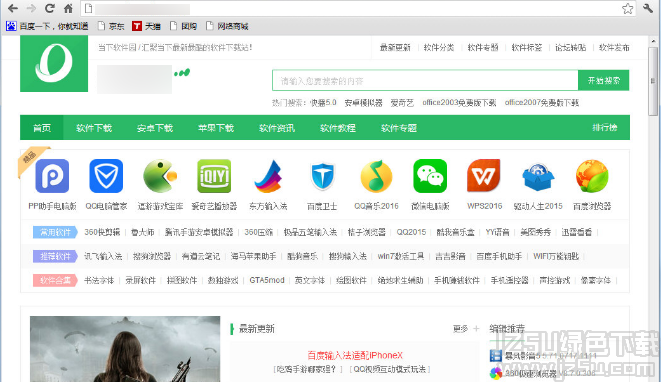This screenshot has width=661, height=382.
Task: Open the GTA5mod link
Action: [x=267, y=280]
